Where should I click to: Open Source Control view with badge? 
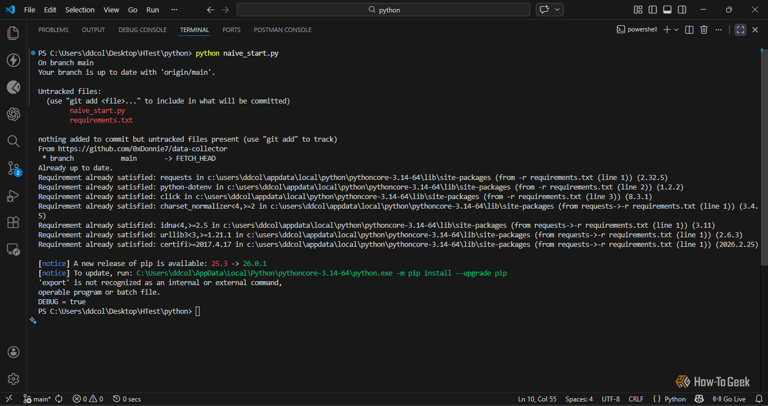coord(13,168)
